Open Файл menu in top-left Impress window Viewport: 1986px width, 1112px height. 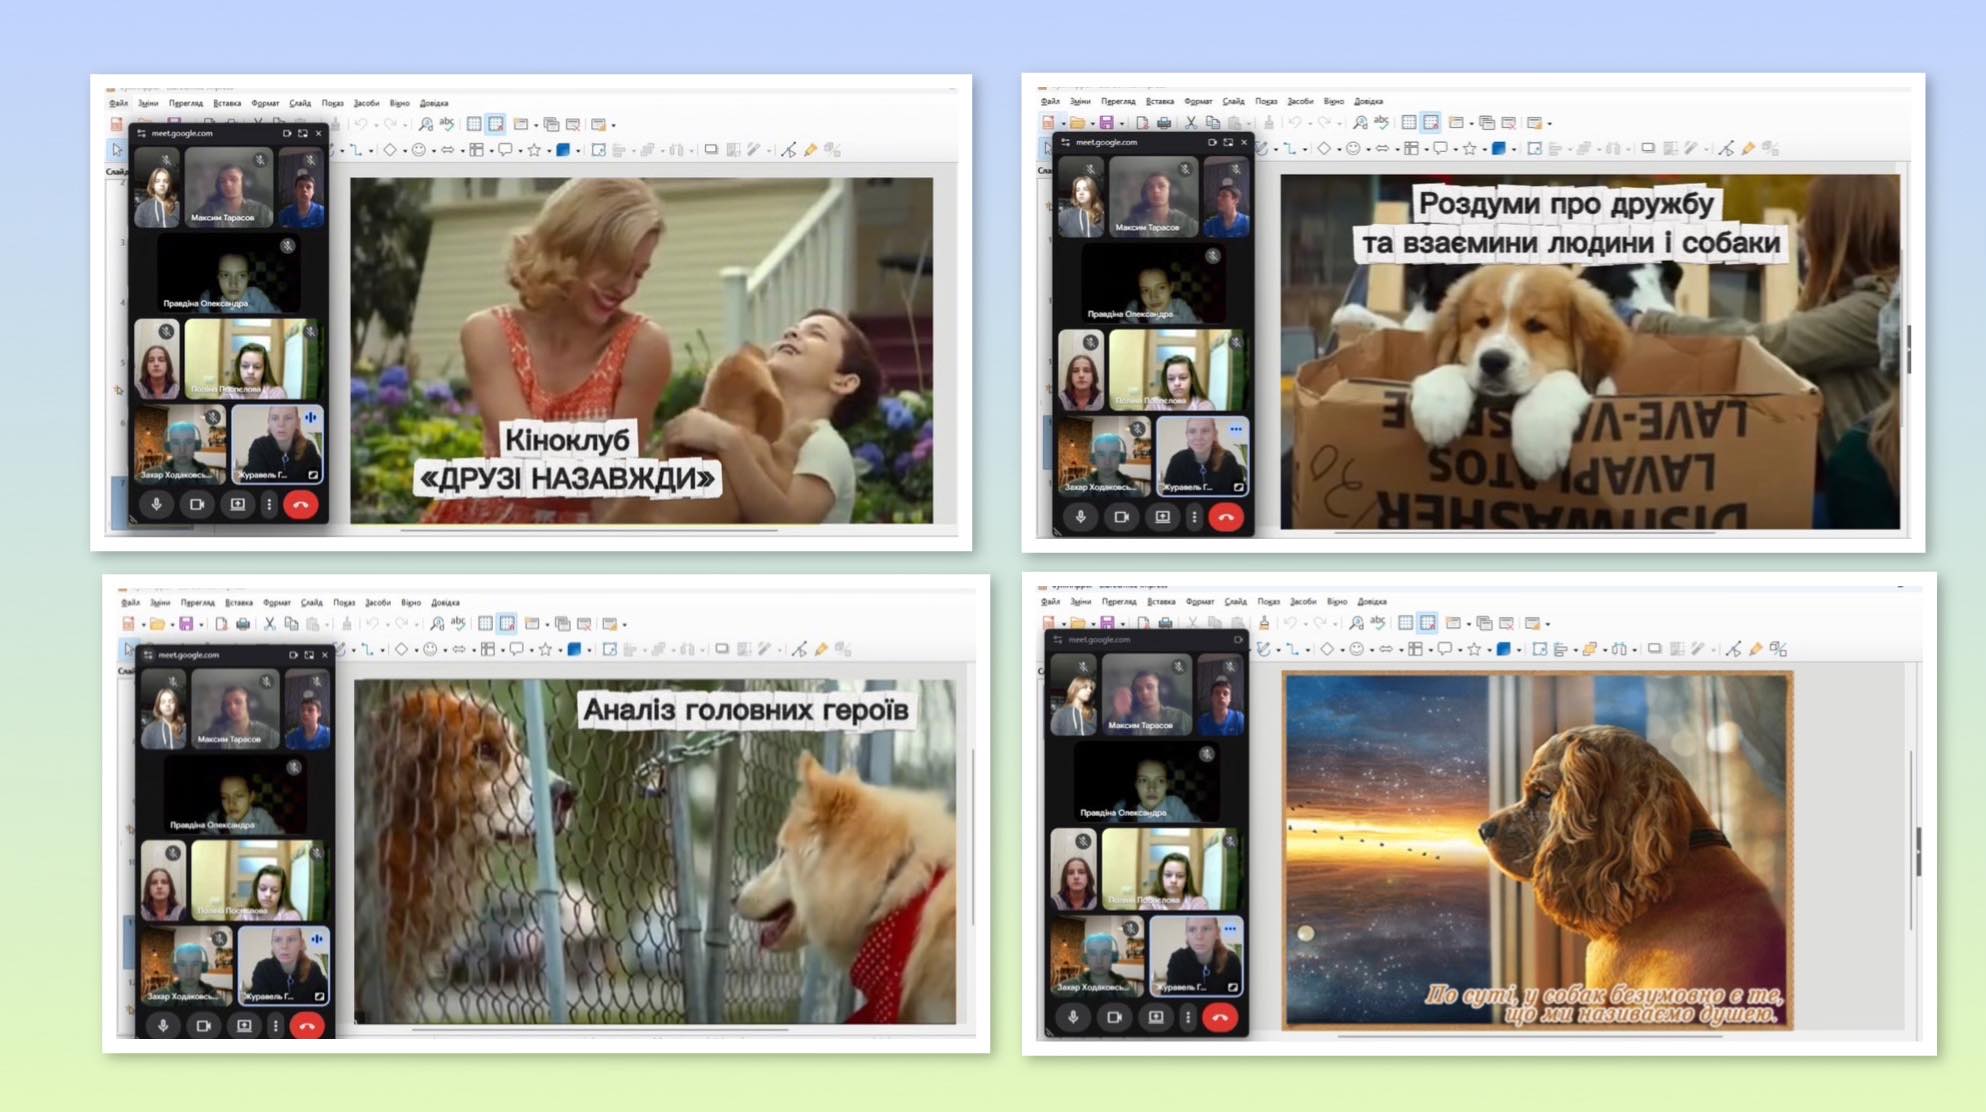click(x=118, y=103)
